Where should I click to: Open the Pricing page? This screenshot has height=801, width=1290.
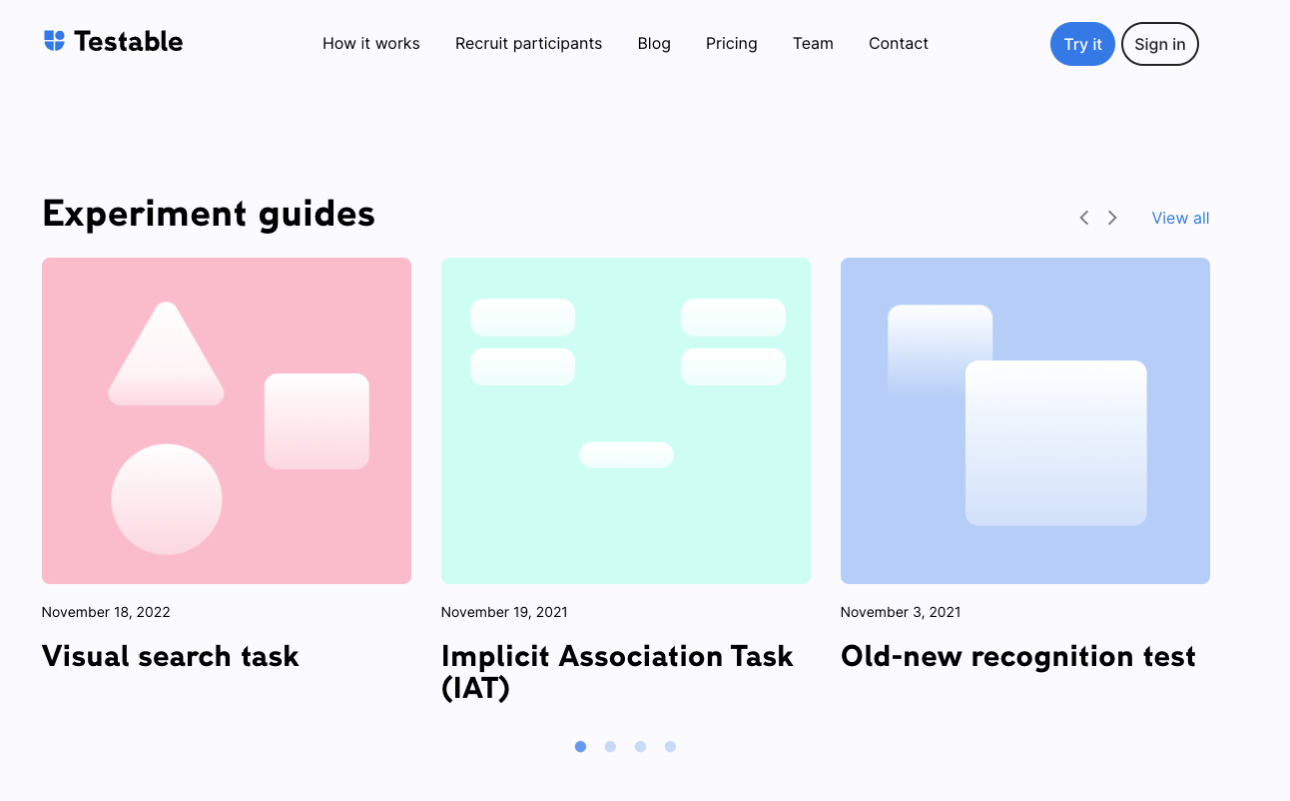pos(731,43)
